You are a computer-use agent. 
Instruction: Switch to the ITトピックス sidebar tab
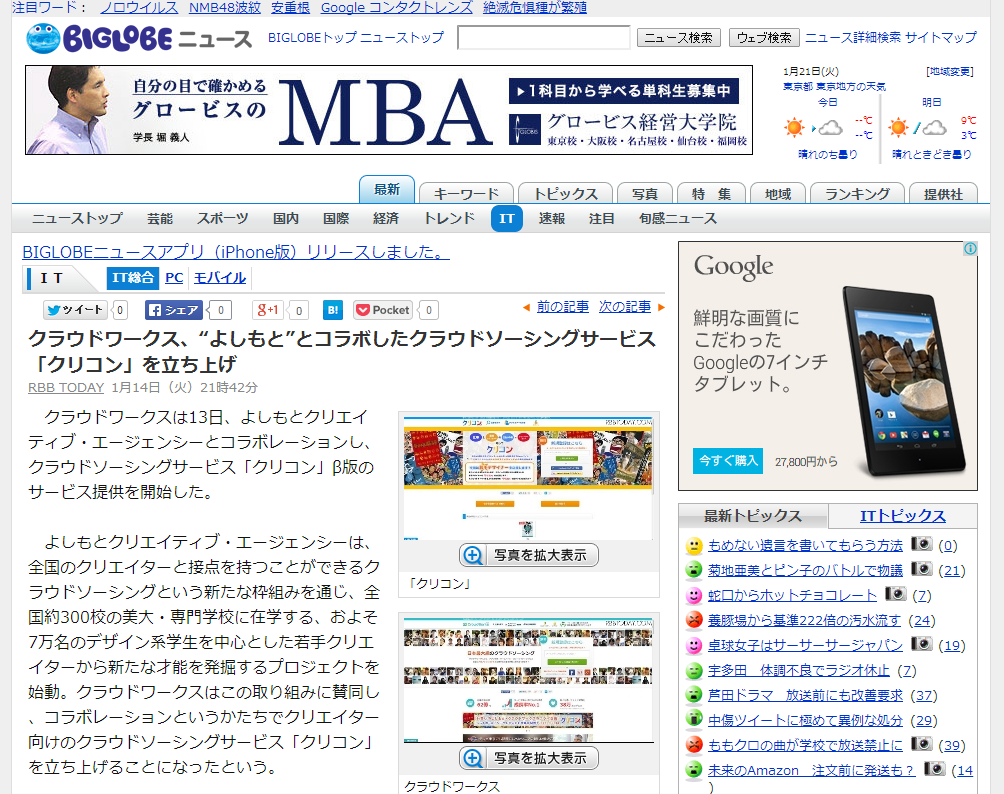[x=902, y=516]
